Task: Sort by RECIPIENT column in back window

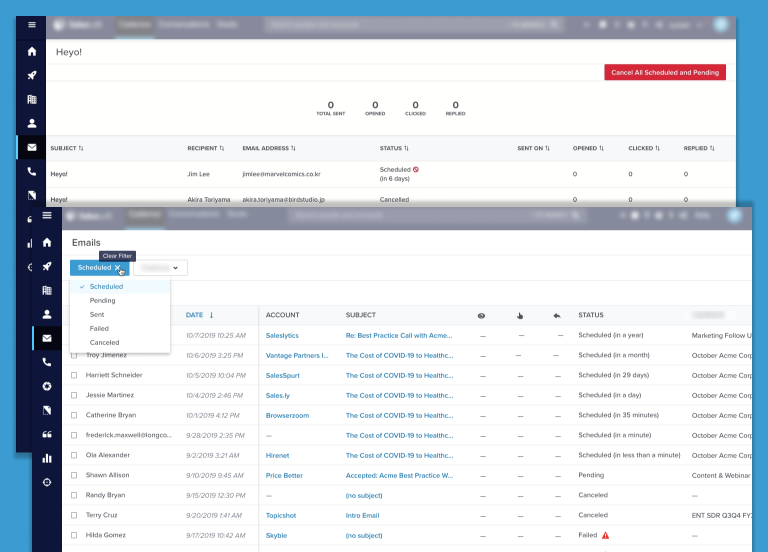Action: pyautogui.click(x=205, y=148)
